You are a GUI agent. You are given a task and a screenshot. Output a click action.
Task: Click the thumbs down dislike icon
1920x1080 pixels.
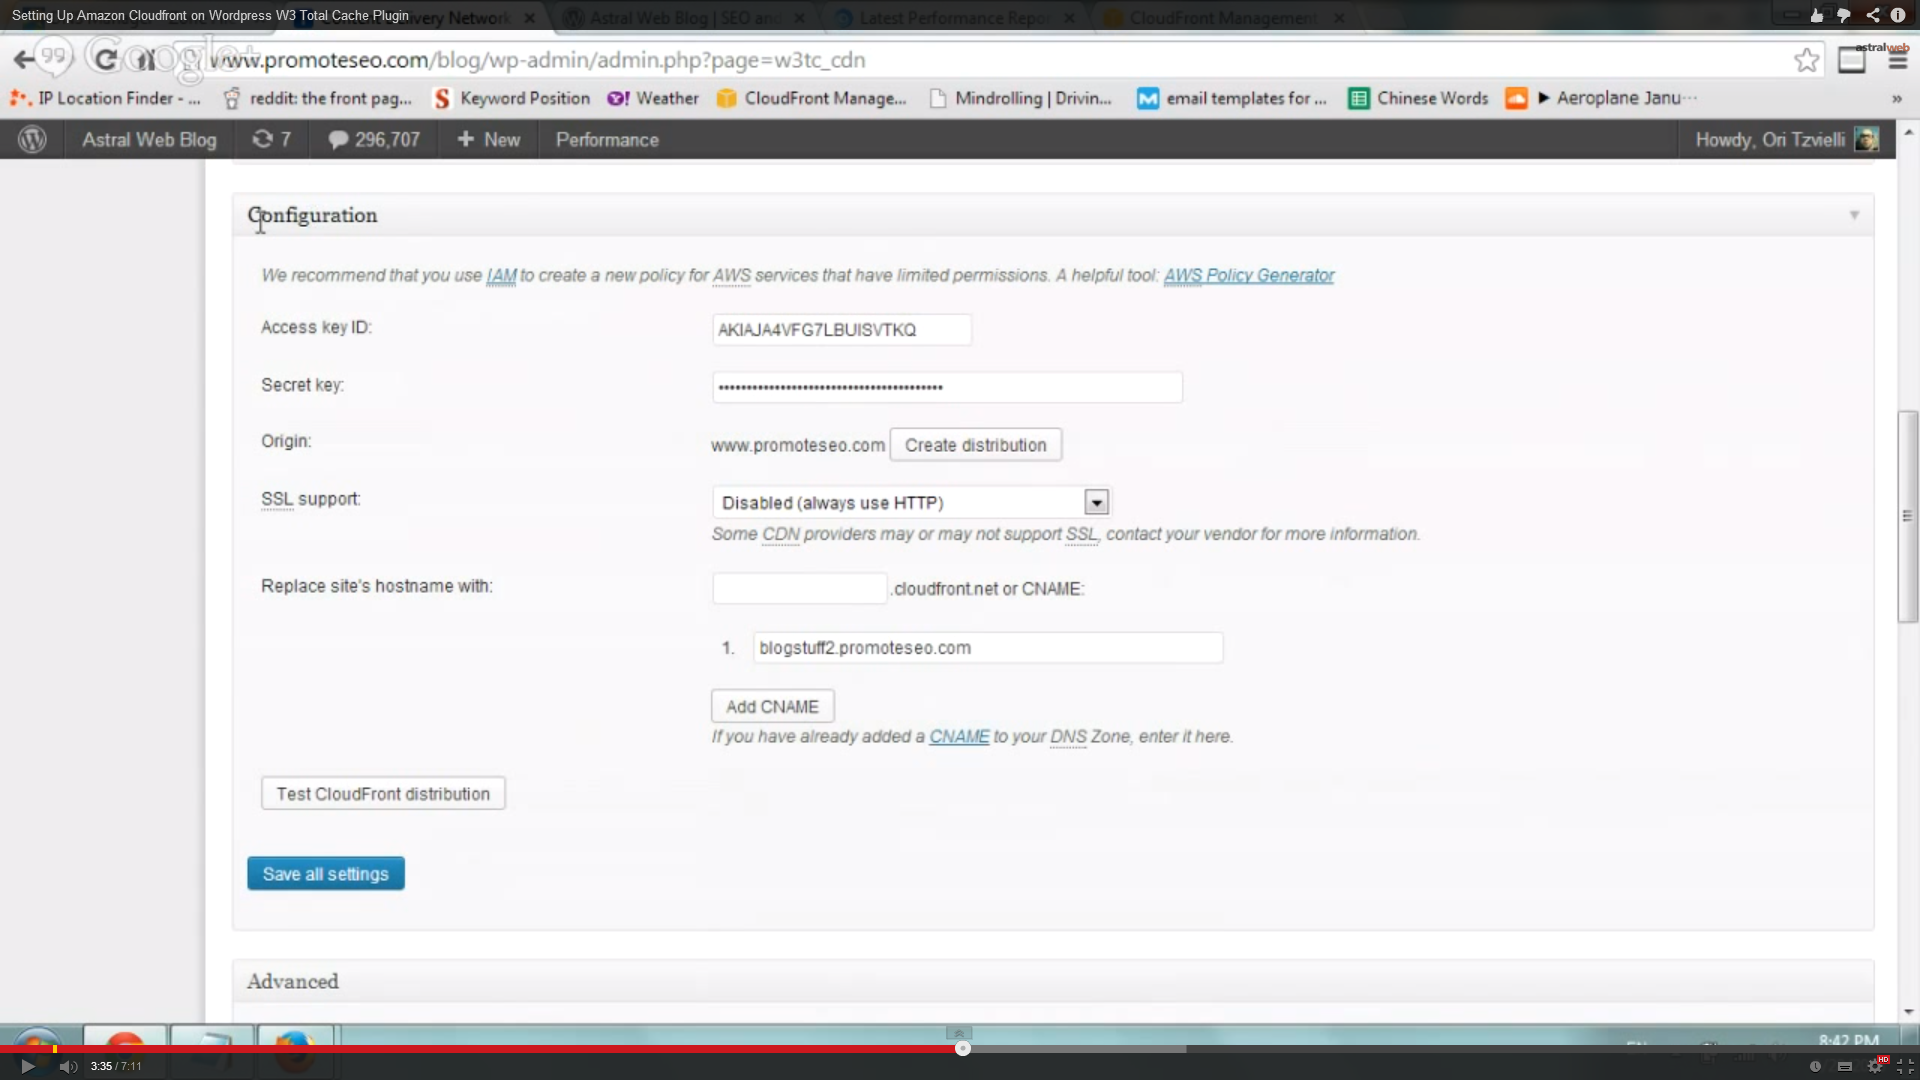1844,15
